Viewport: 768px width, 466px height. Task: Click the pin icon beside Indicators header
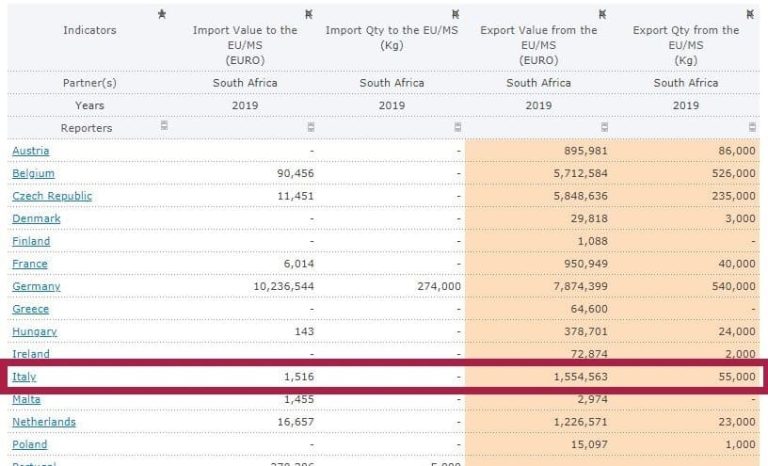(162, 14)
